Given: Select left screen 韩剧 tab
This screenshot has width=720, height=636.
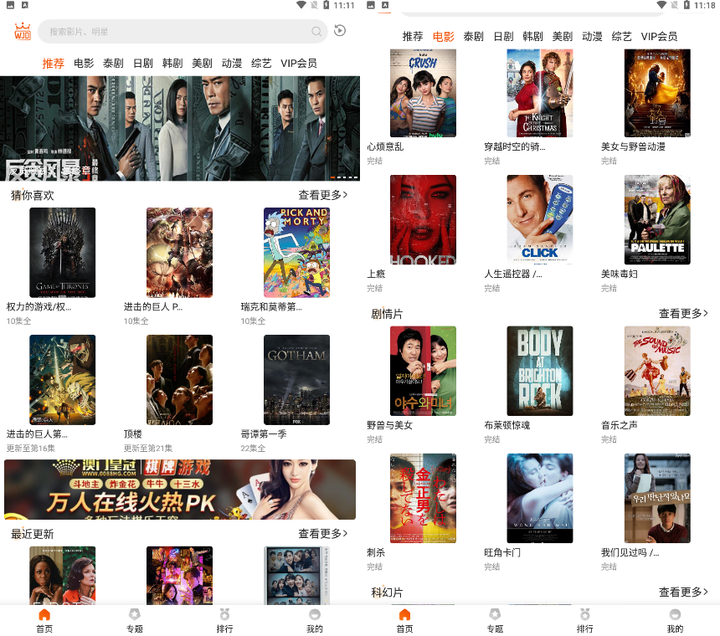Looking at the screenshot, I should coord(172,63).
